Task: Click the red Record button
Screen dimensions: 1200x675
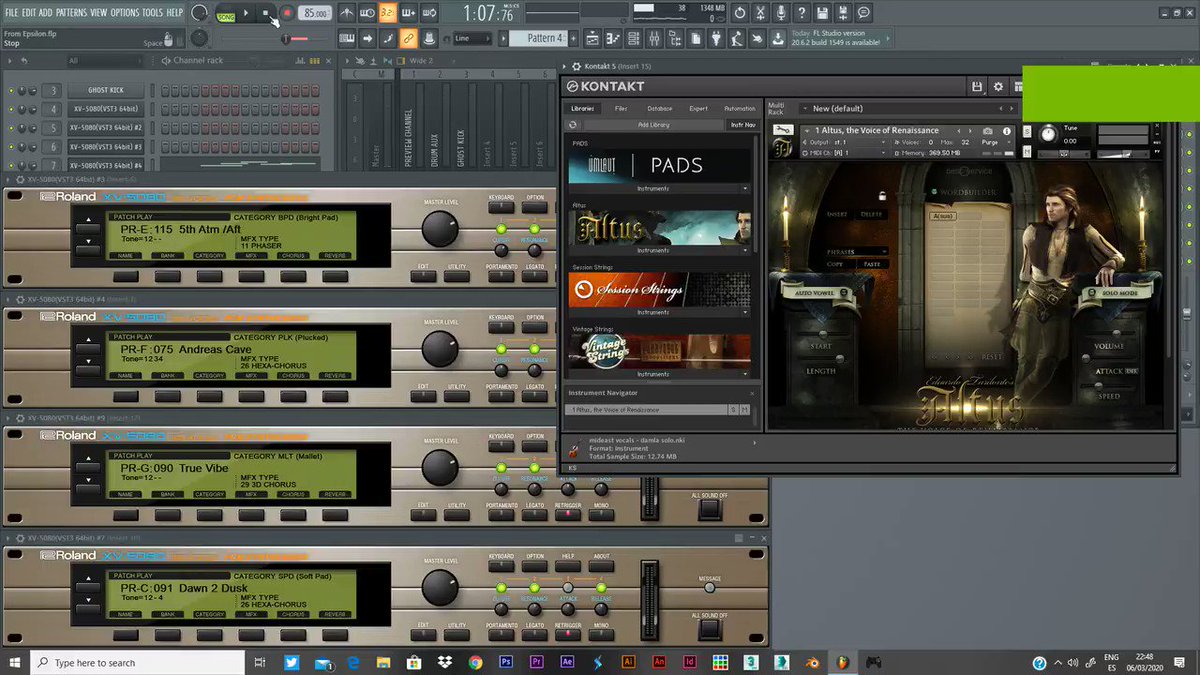Action: [287, 13]
